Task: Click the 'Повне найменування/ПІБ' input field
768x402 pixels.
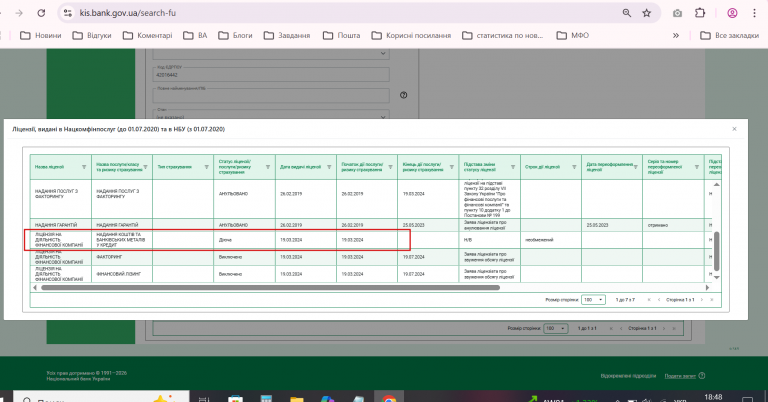Action: pyautogui.click(x=271, y=95)
